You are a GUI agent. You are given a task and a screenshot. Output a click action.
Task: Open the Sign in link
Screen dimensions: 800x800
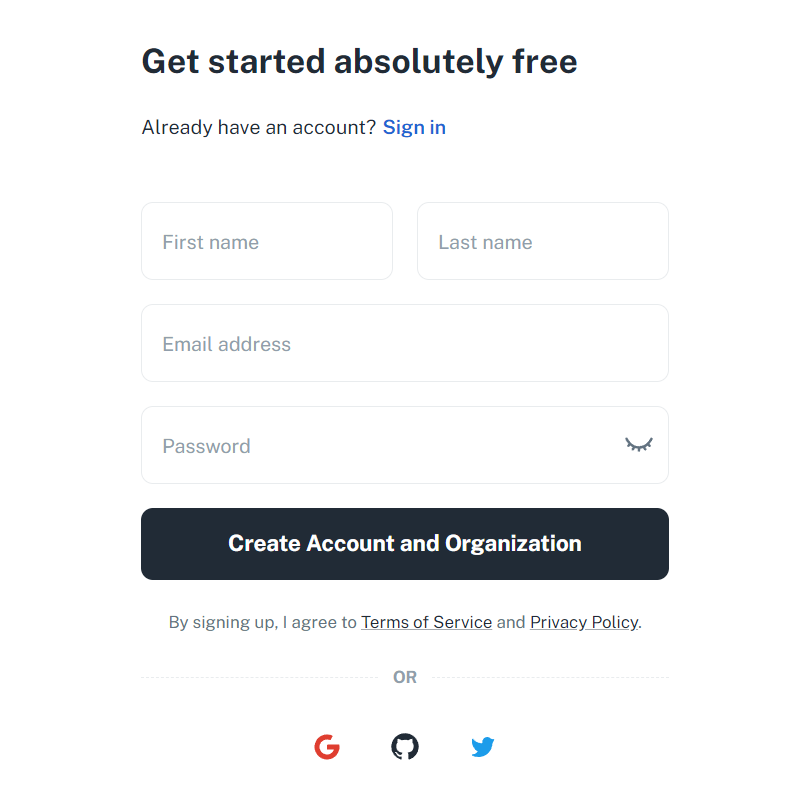pos(414,127)
